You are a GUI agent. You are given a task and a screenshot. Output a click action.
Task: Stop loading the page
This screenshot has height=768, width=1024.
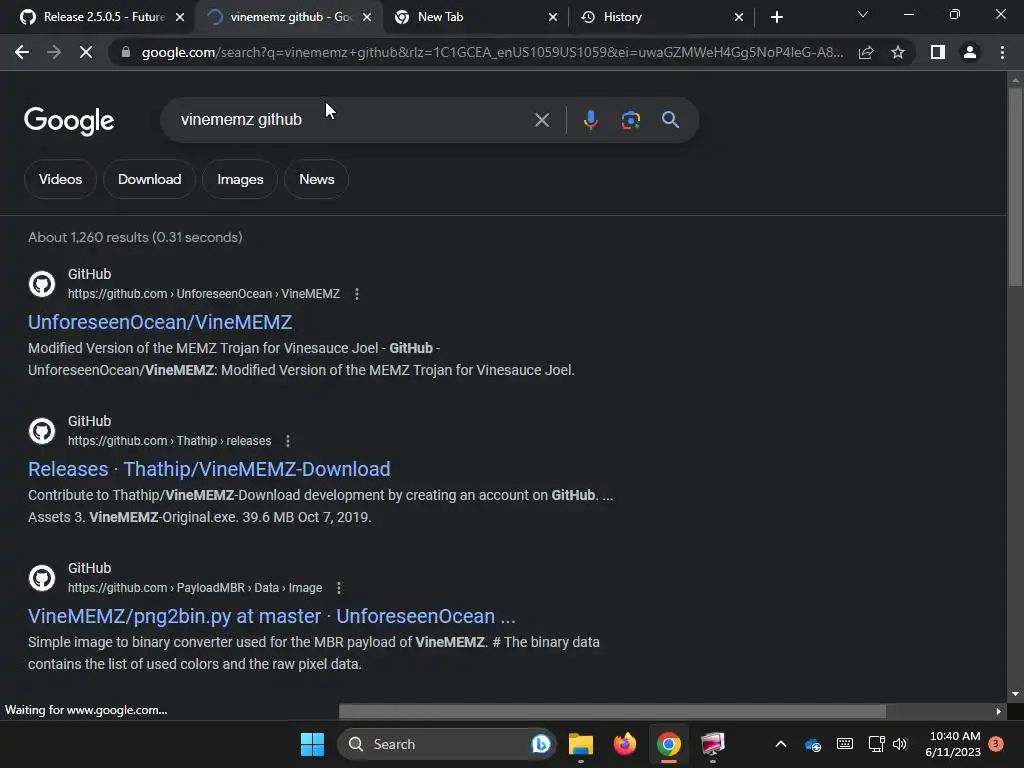(86, 52)
